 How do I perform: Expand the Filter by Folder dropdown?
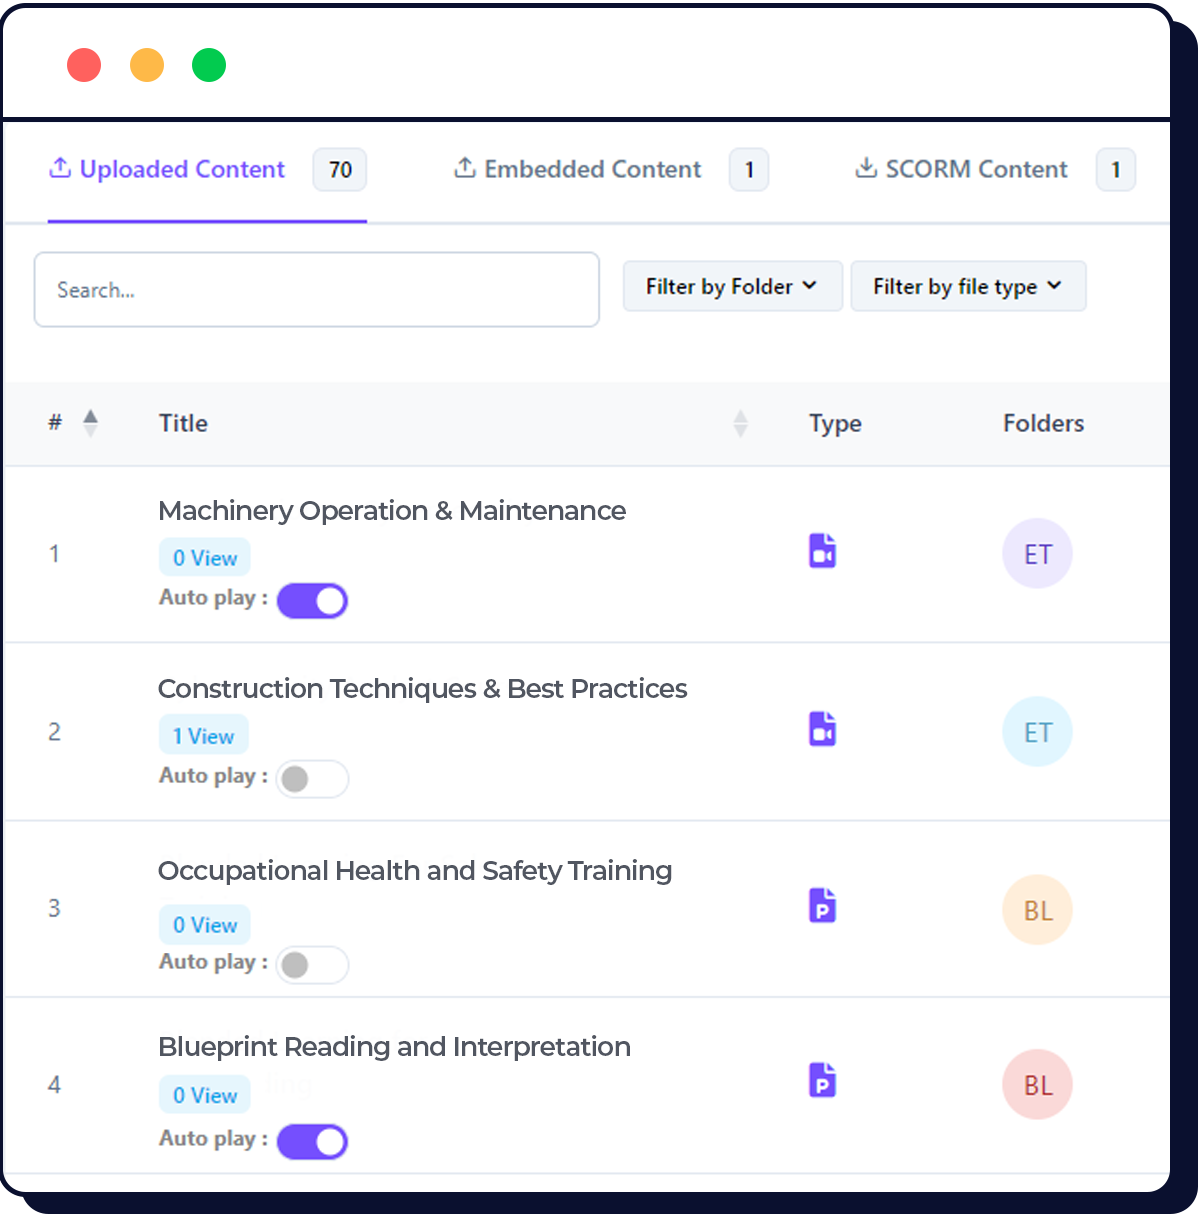click(732, 287)
